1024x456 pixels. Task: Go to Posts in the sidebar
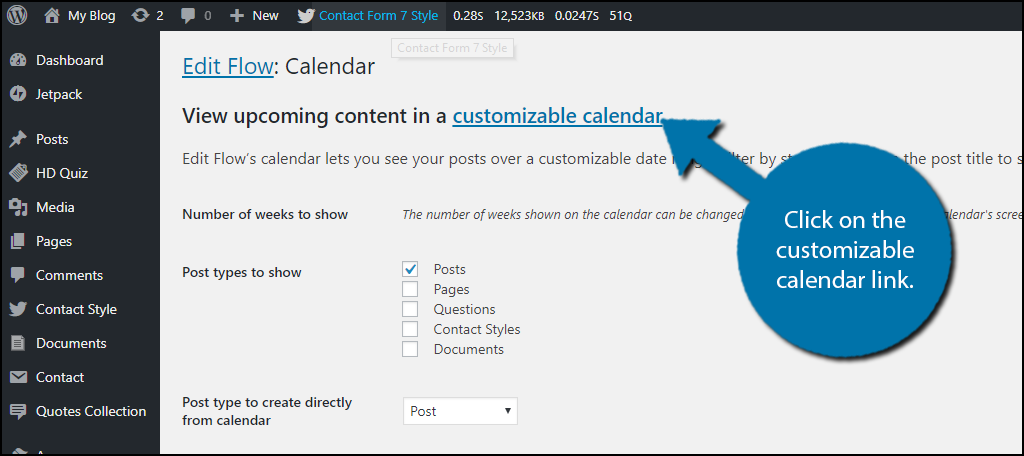(x=52, y=139)
